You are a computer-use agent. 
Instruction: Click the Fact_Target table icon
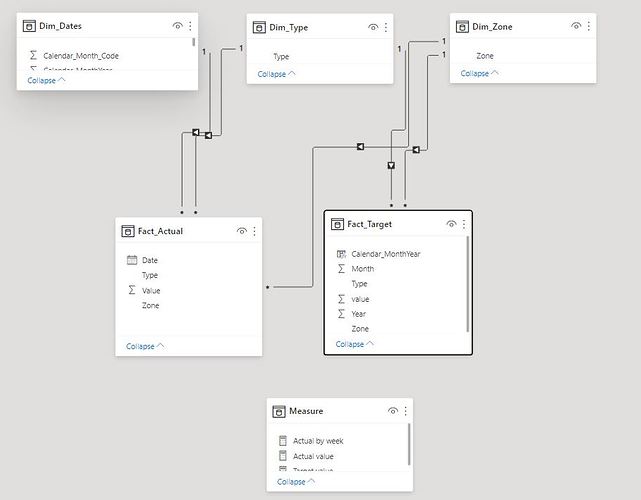[x=337, y=224]
